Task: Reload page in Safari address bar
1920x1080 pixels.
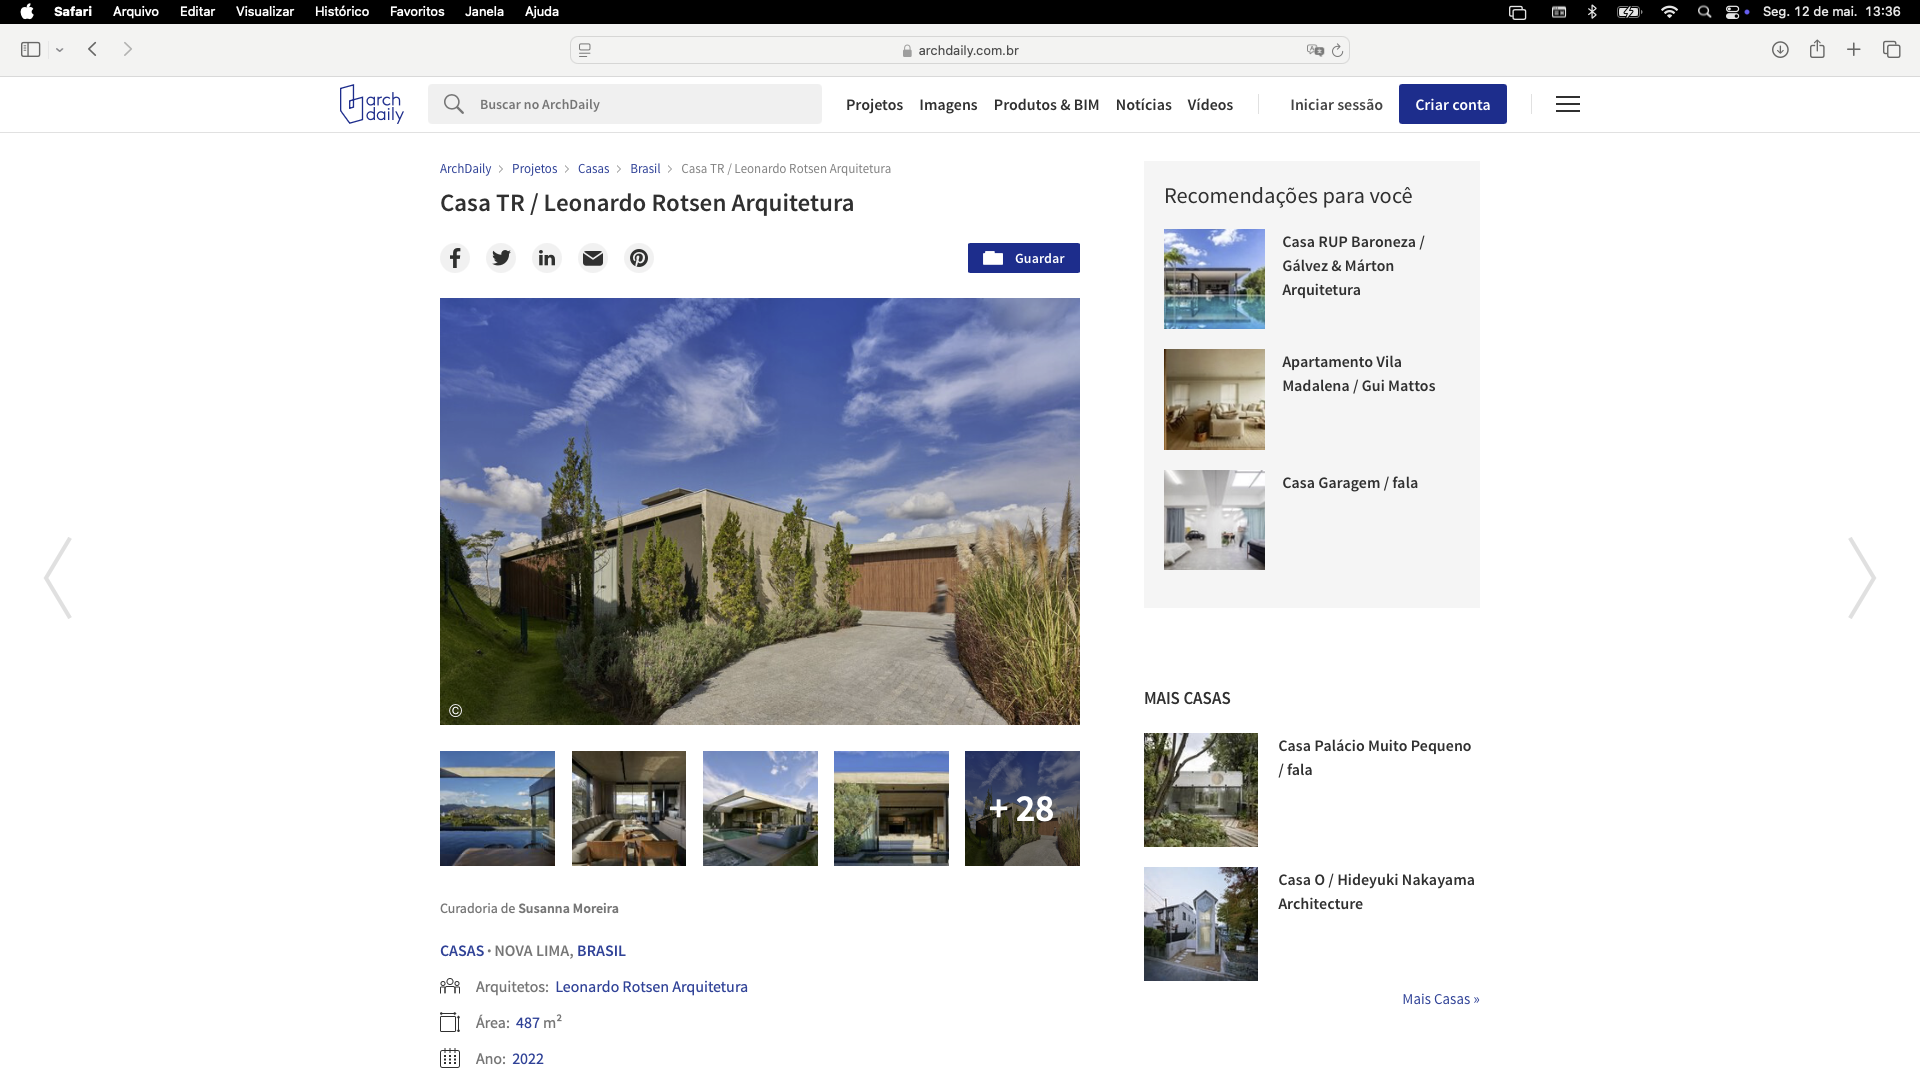Action: coord(1337,50)
